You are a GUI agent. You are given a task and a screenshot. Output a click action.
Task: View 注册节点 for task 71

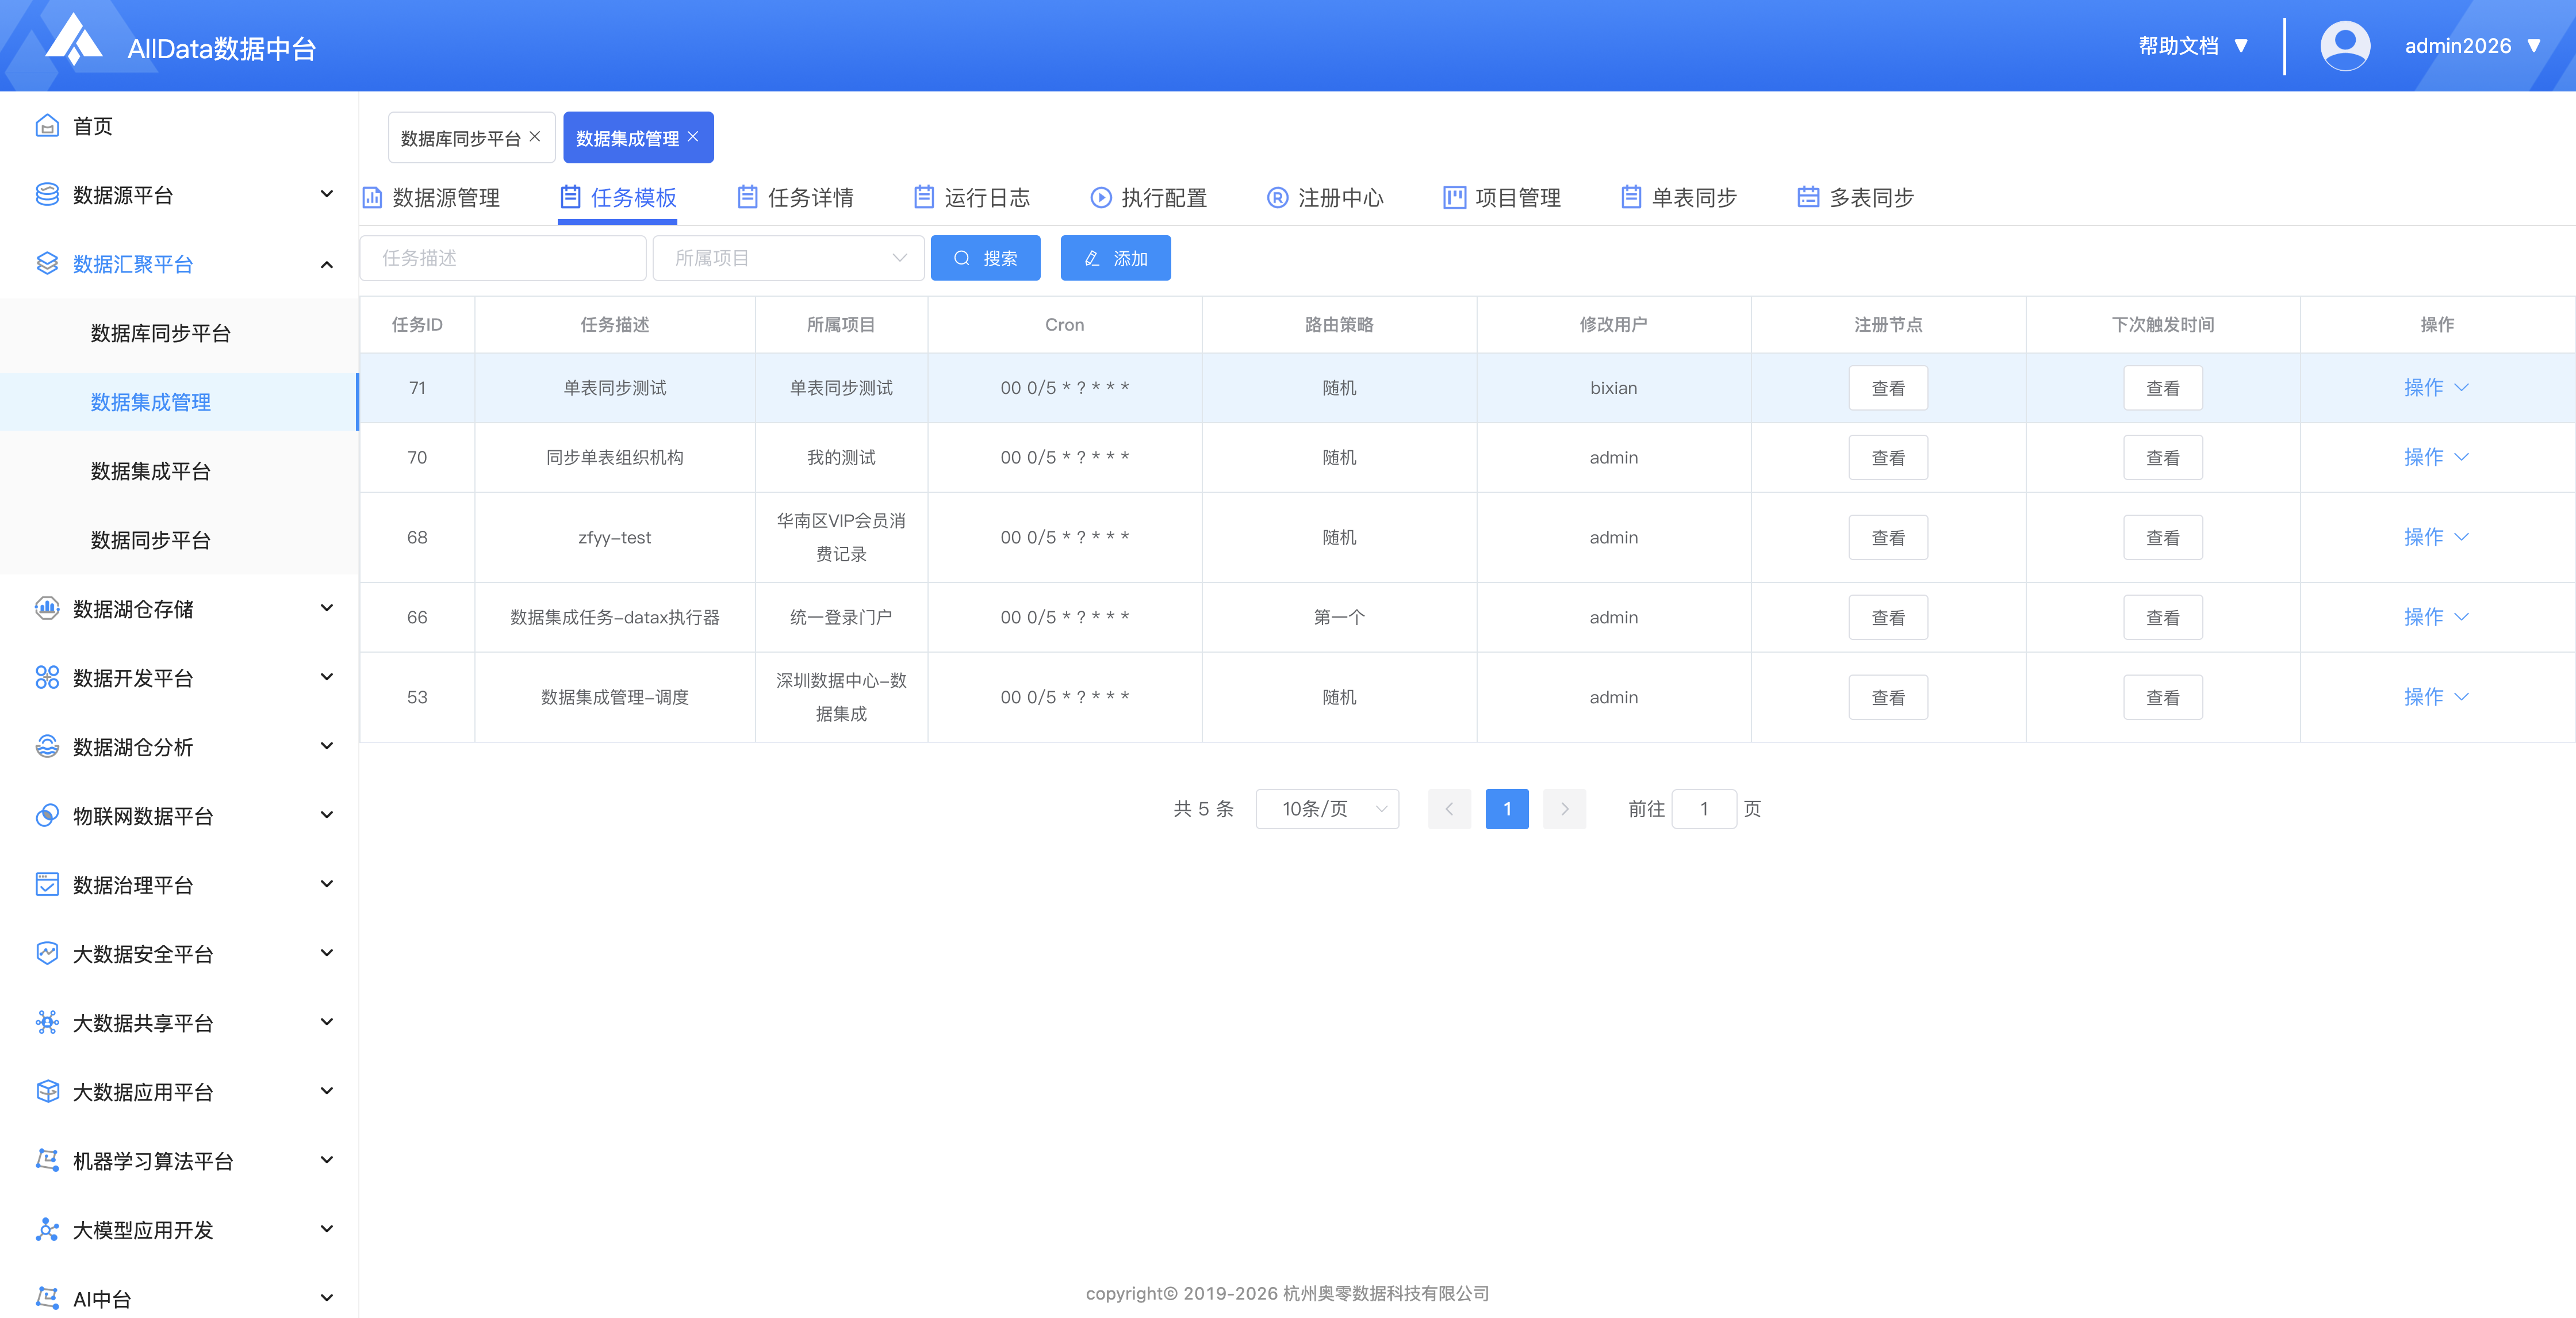pos(1888,388)
